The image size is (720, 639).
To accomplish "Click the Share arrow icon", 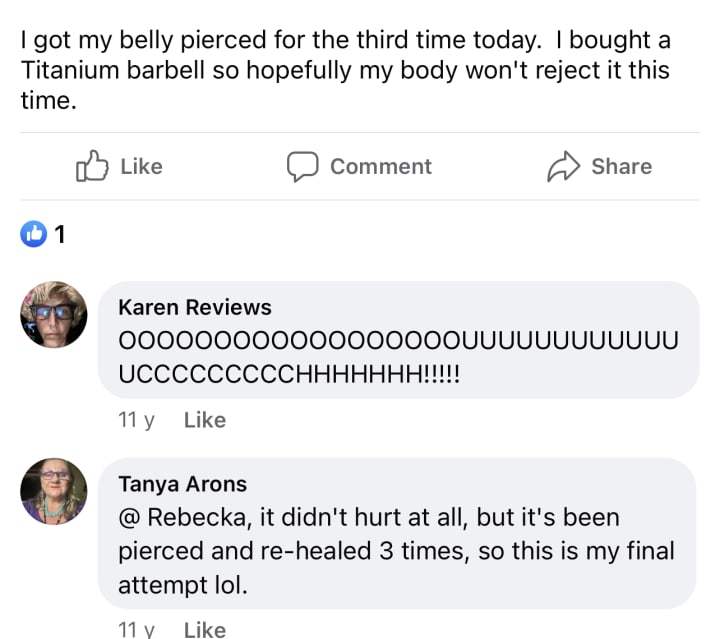I will pyautogui.click(x=564, y=166).
